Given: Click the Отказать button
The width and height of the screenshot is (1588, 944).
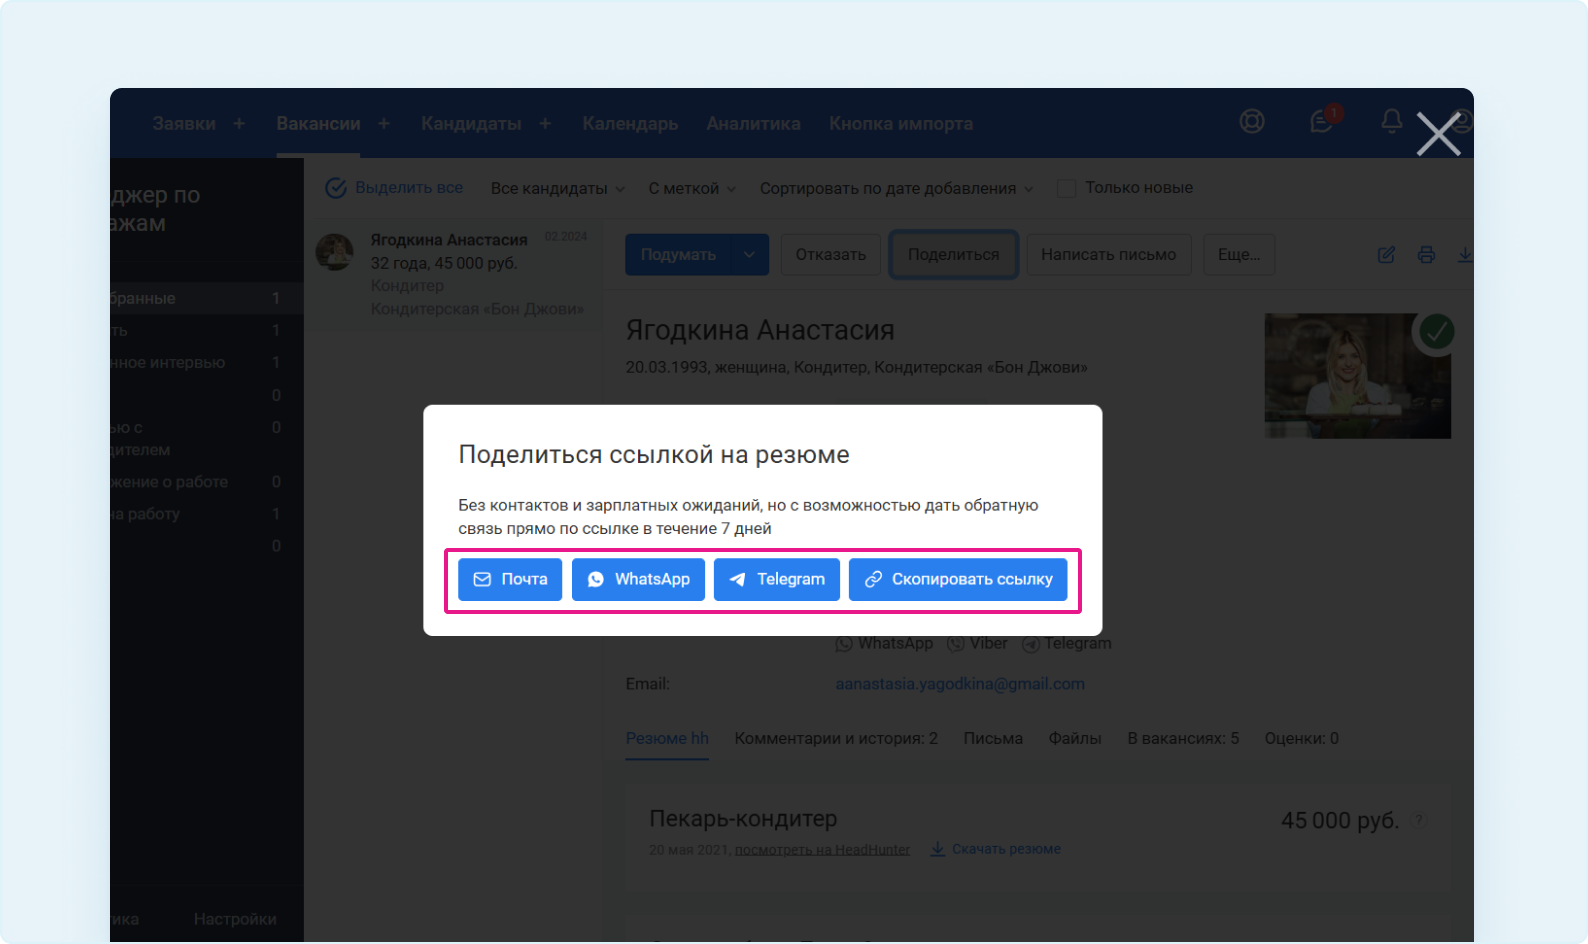Looking at the screenshot, I should pos(831,255).
